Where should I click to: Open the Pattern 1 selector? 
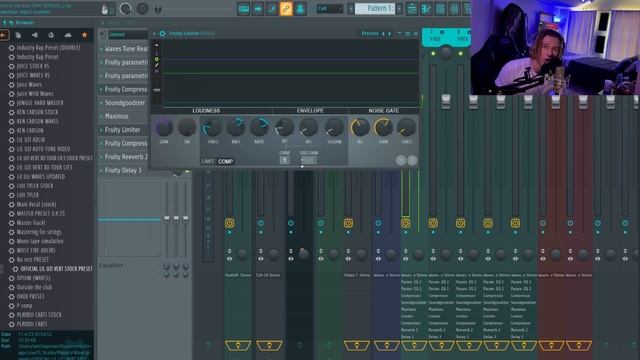[x=375, y=9]
